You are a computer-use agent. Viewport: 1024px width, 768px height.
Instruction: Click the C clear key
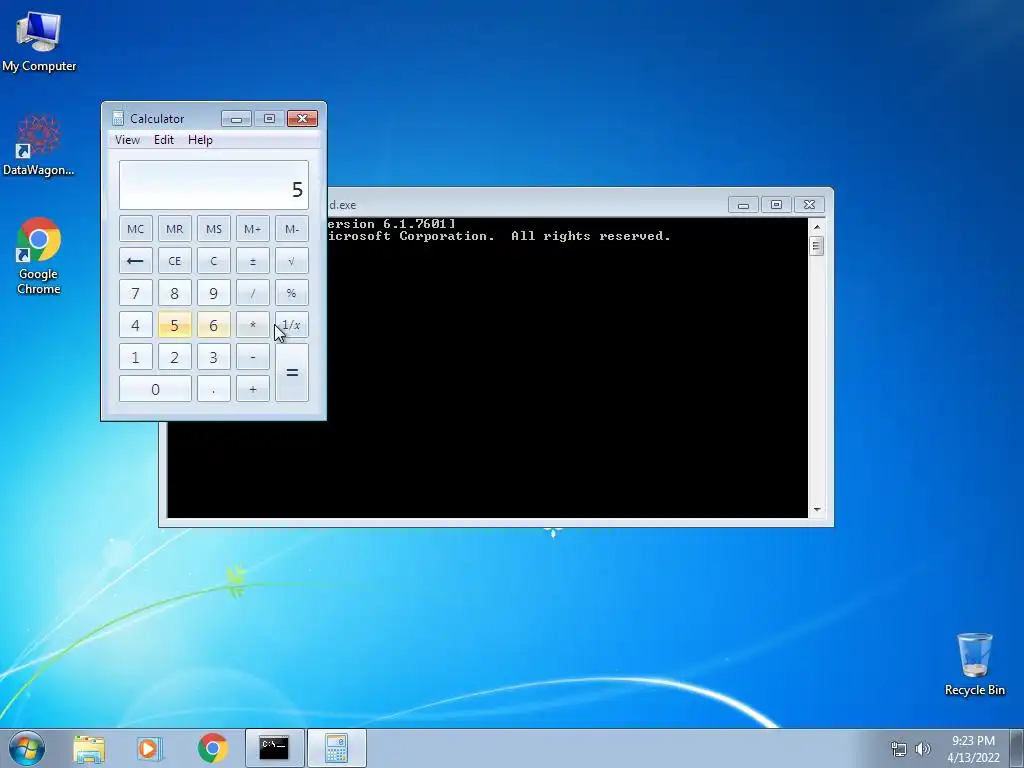(x=214, y=261)
